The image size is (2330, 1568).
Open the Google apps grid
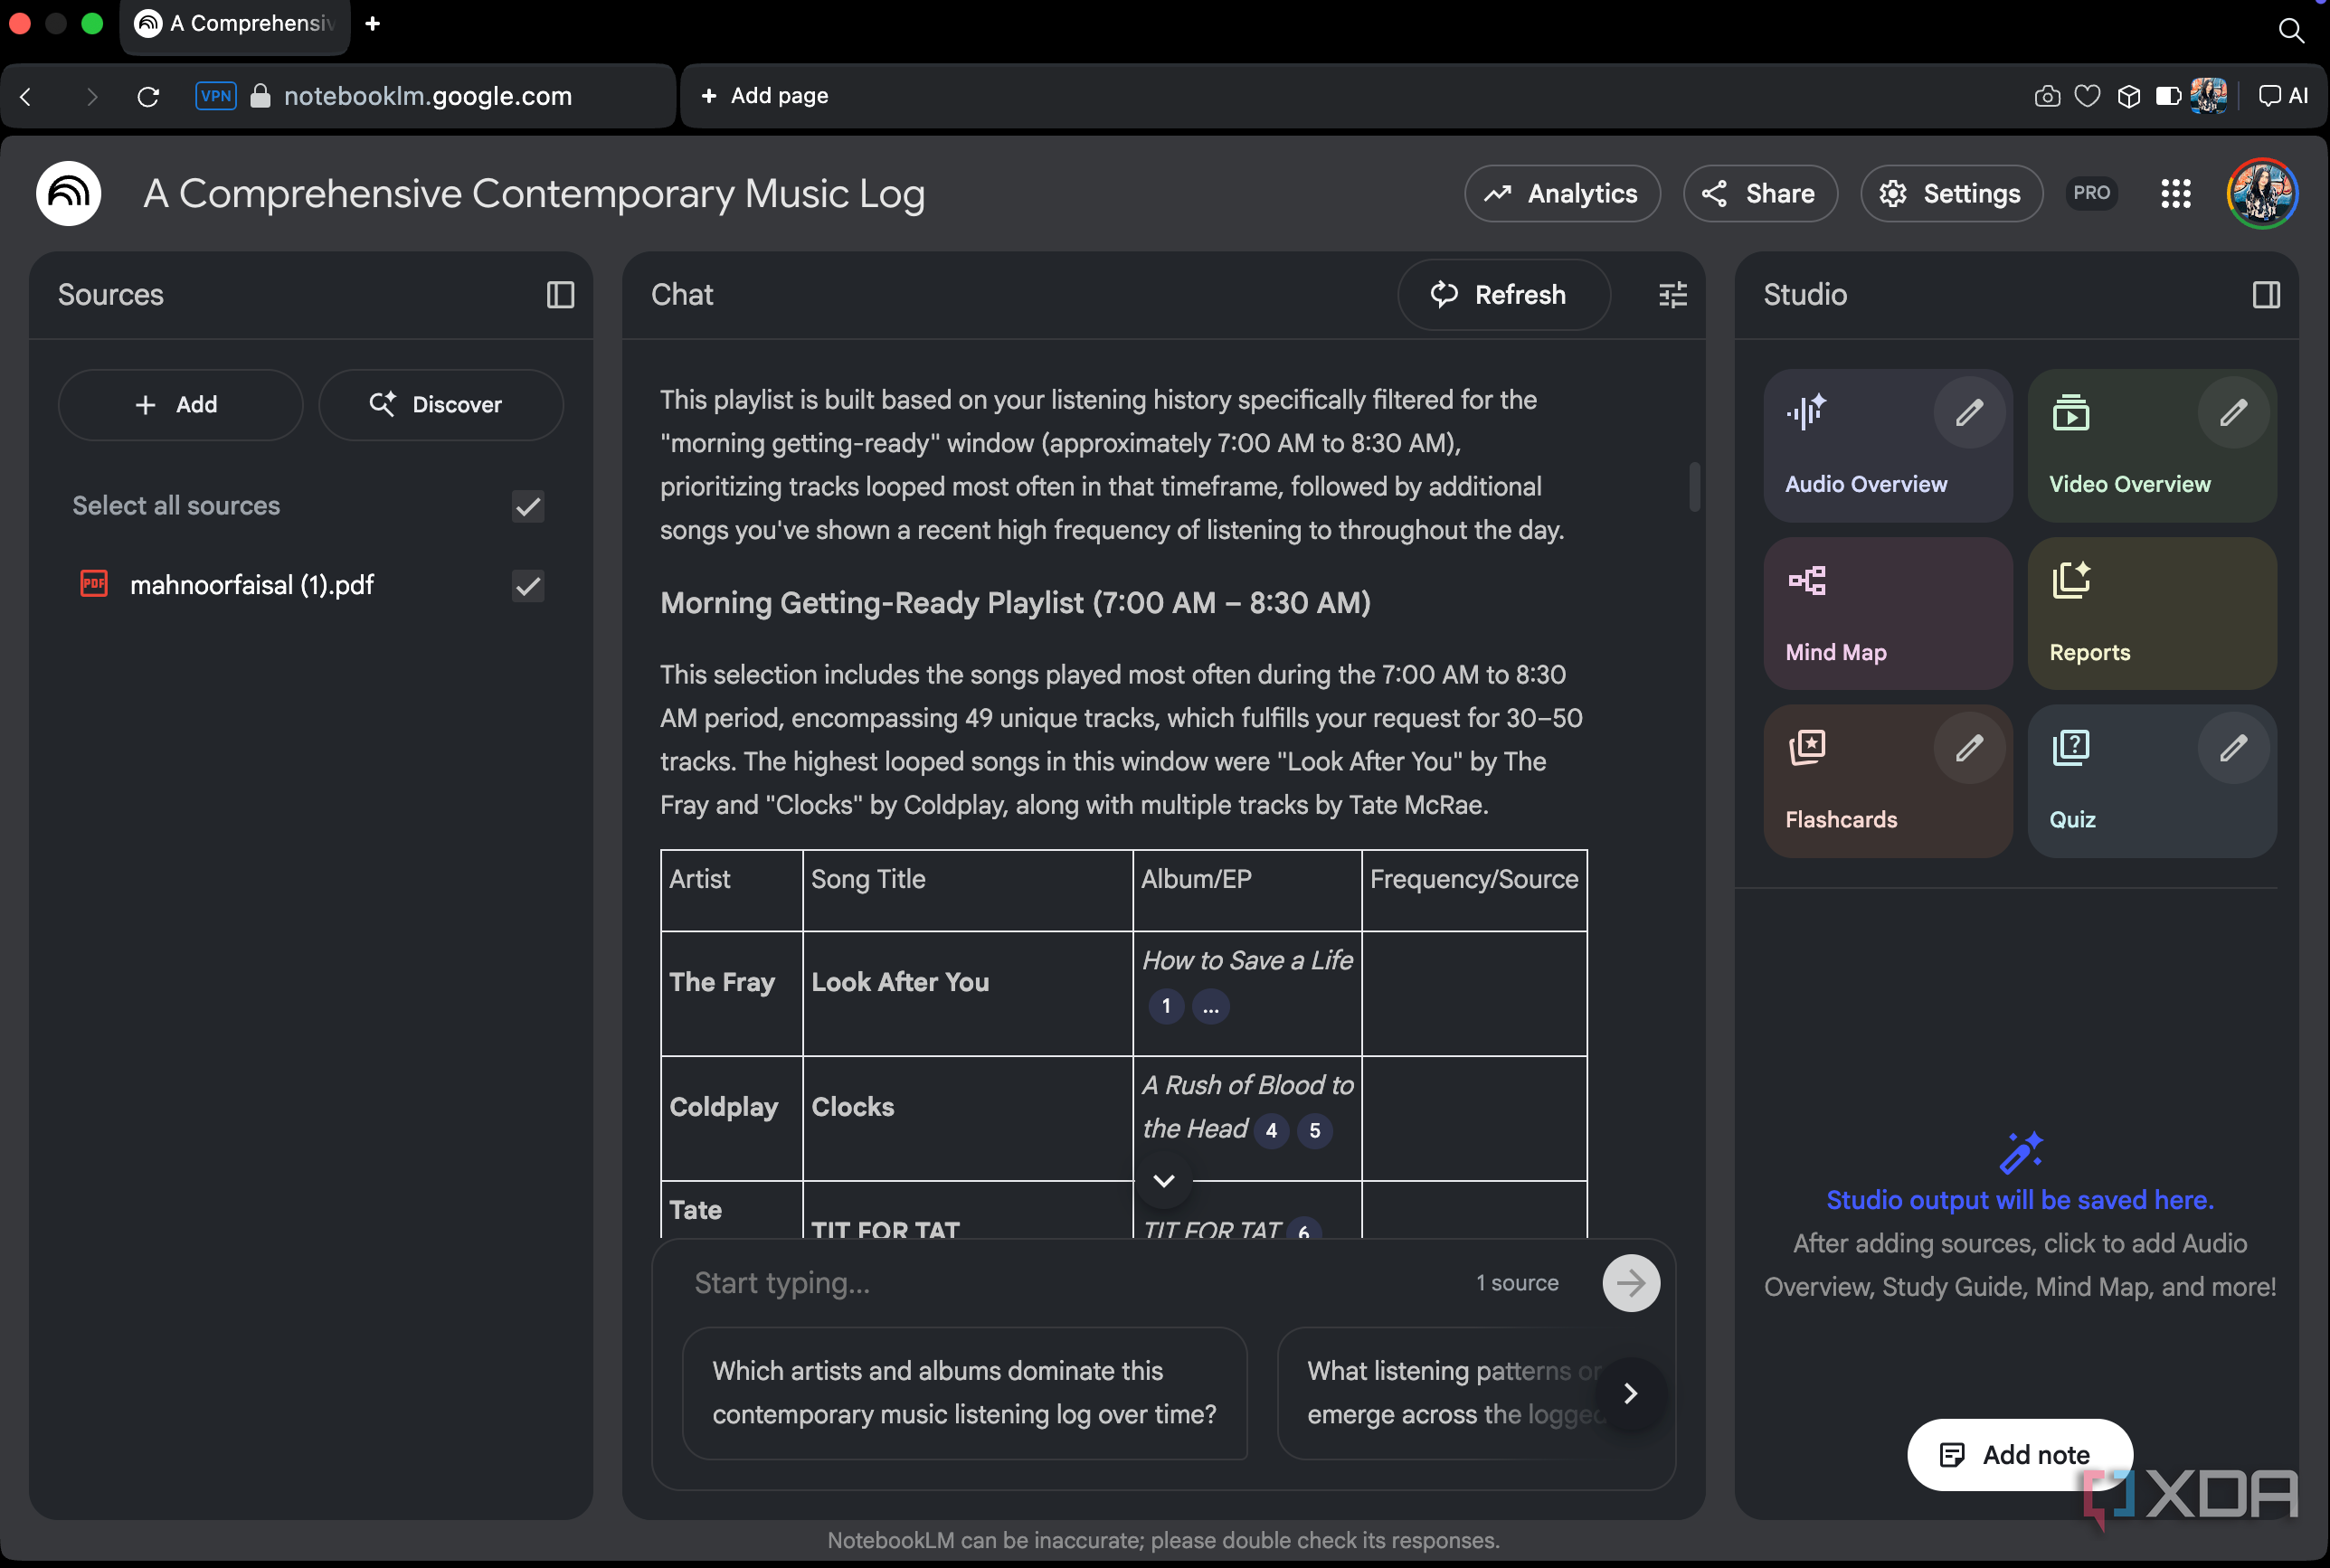coord(2176,193)
